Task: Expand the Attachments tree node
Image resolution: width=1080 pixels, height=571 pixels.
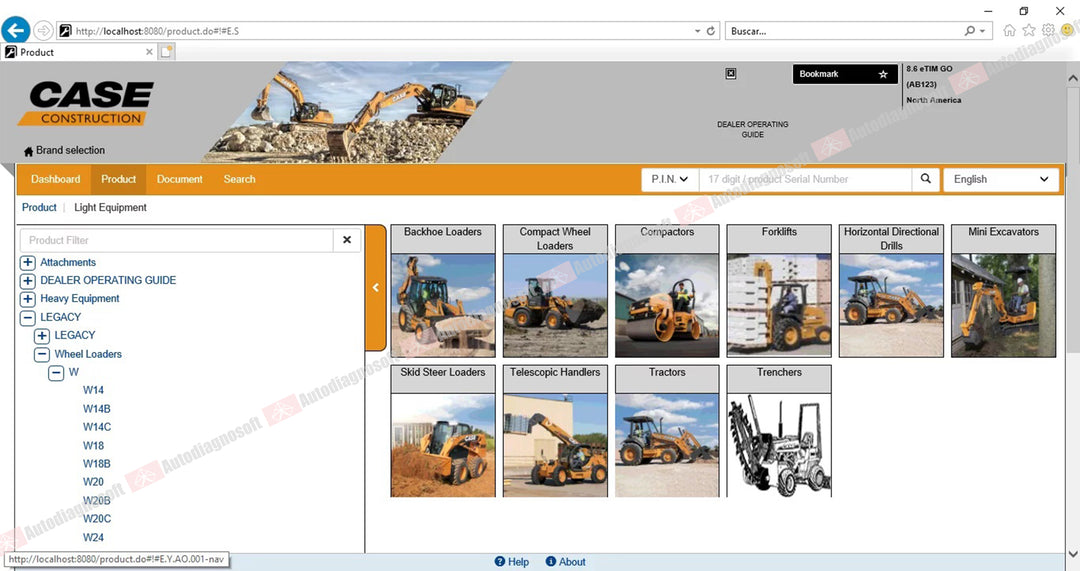Action: click(28, 262)
